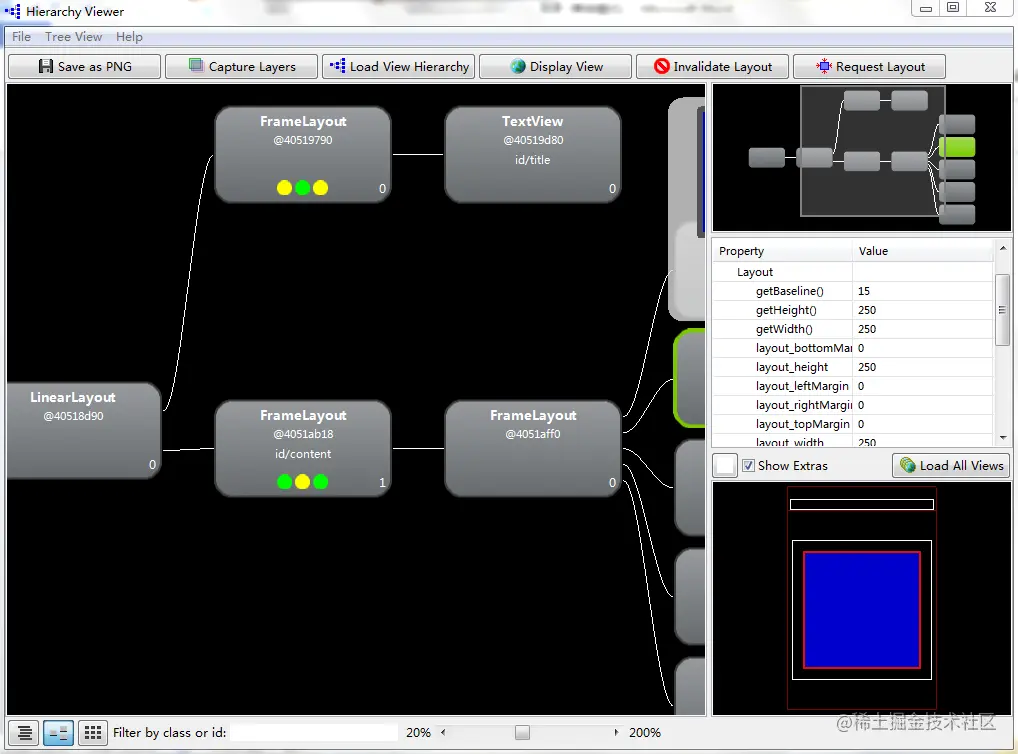Click the getBaseline() property row
This screenshot has width=1018, height=754.
pos(853,291)
